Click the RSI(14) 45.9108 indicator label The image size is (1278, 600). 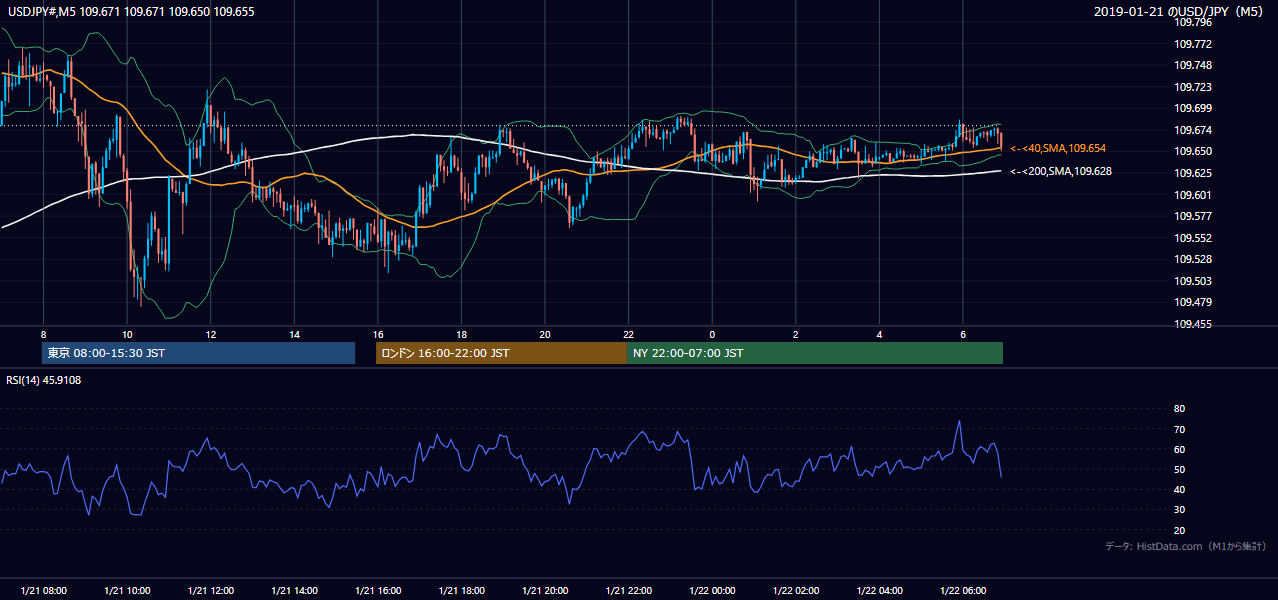[45, 379]
